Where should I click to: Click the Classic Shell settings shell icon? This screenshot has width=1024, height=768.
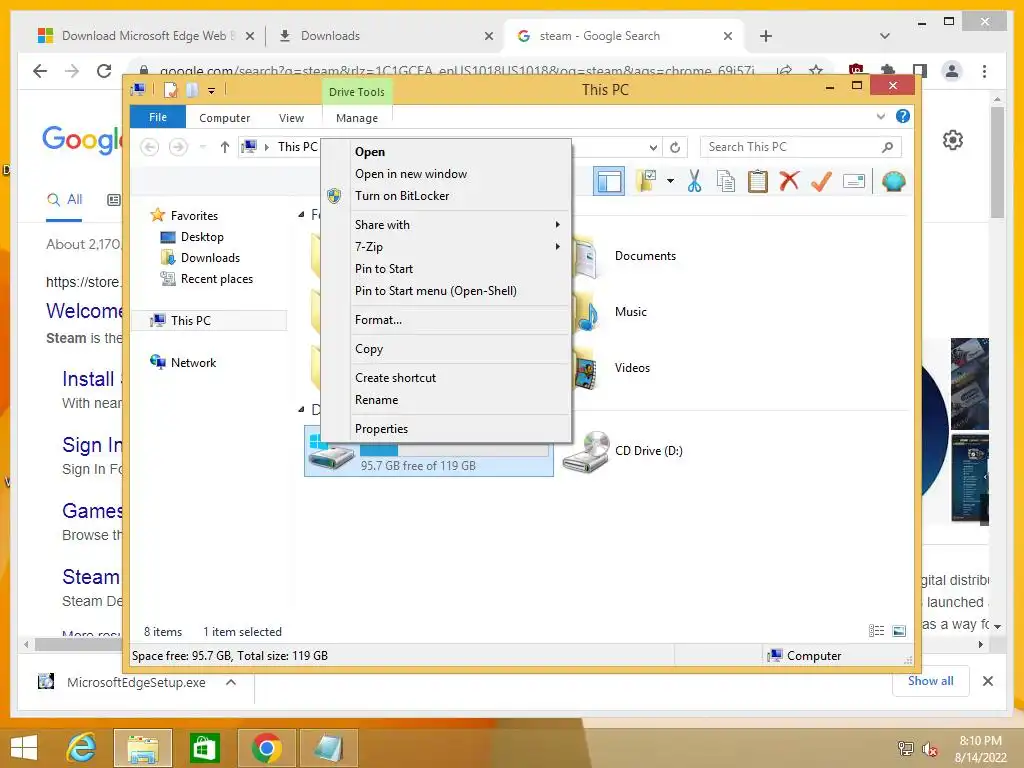[893, 181]
